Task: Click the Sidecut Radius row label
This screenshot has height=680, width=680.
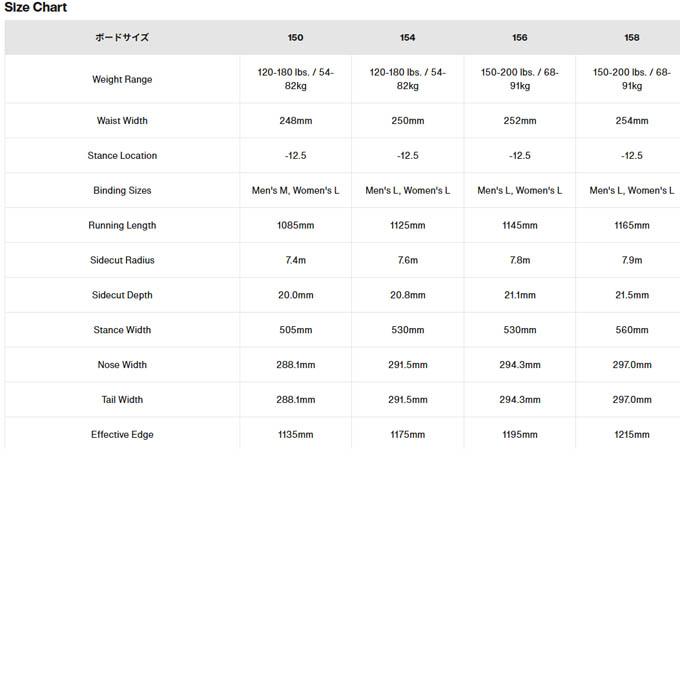Action: tap(122, 260)
